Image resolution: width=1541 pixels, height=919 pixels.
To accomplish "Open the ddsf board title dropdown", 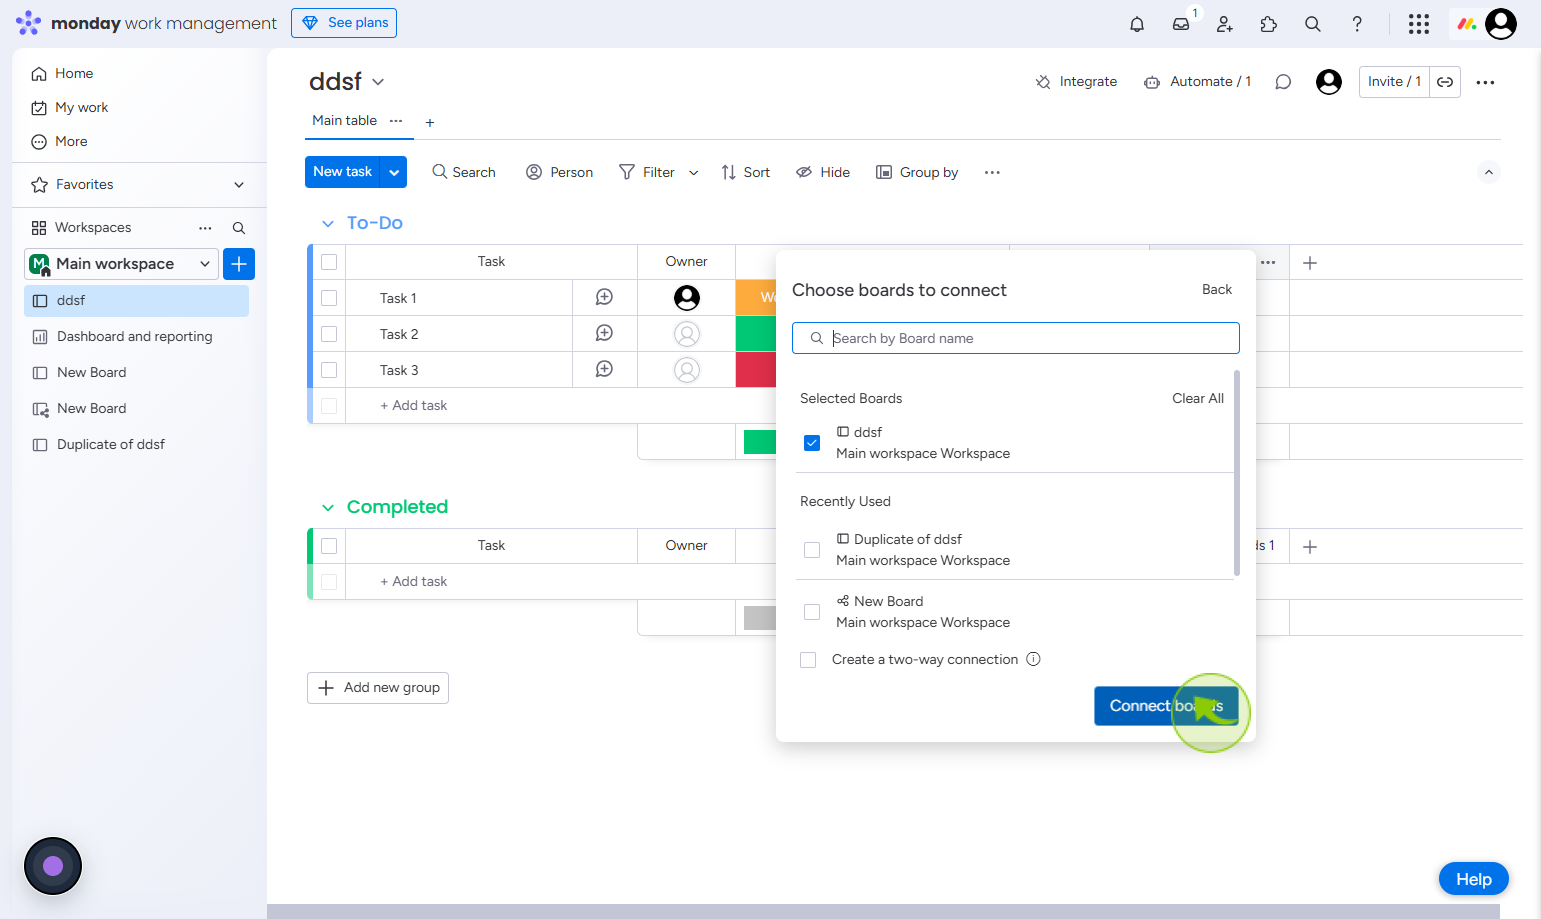I will pos(378,82).
